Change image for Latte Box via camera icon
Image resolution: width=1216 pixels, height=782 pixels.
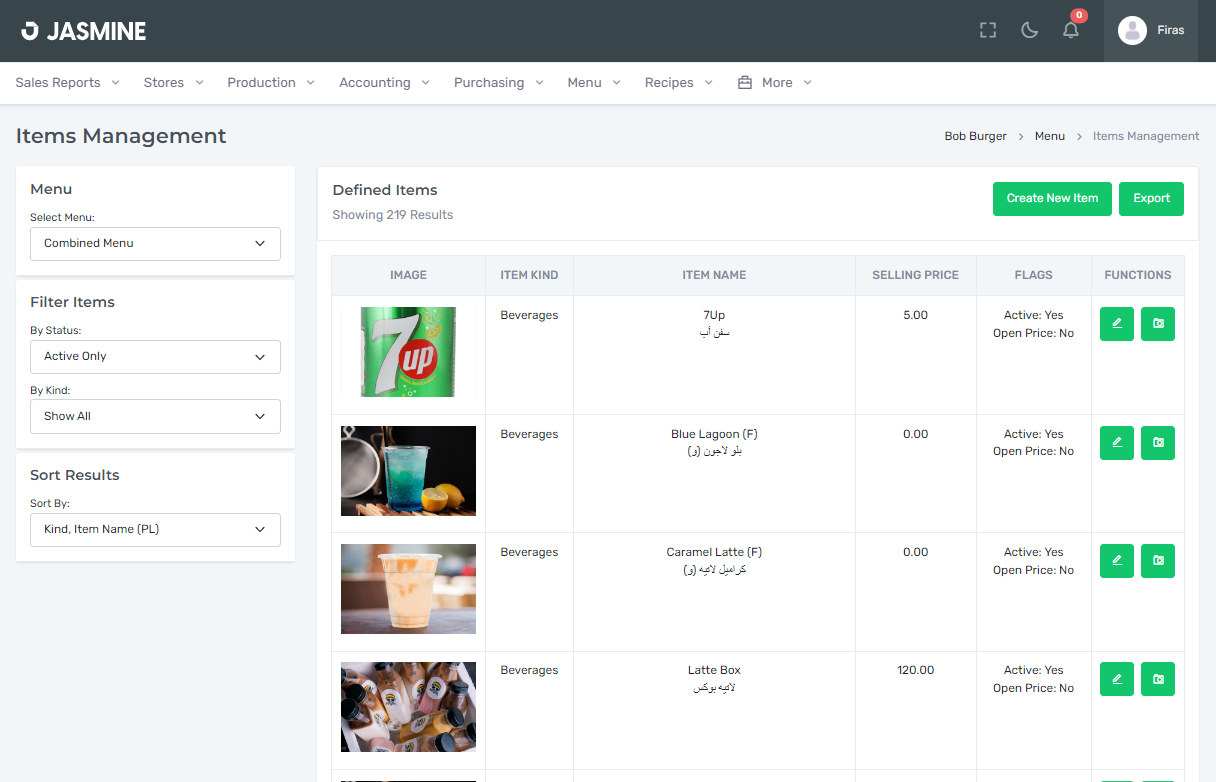[x=1157, y=679]
